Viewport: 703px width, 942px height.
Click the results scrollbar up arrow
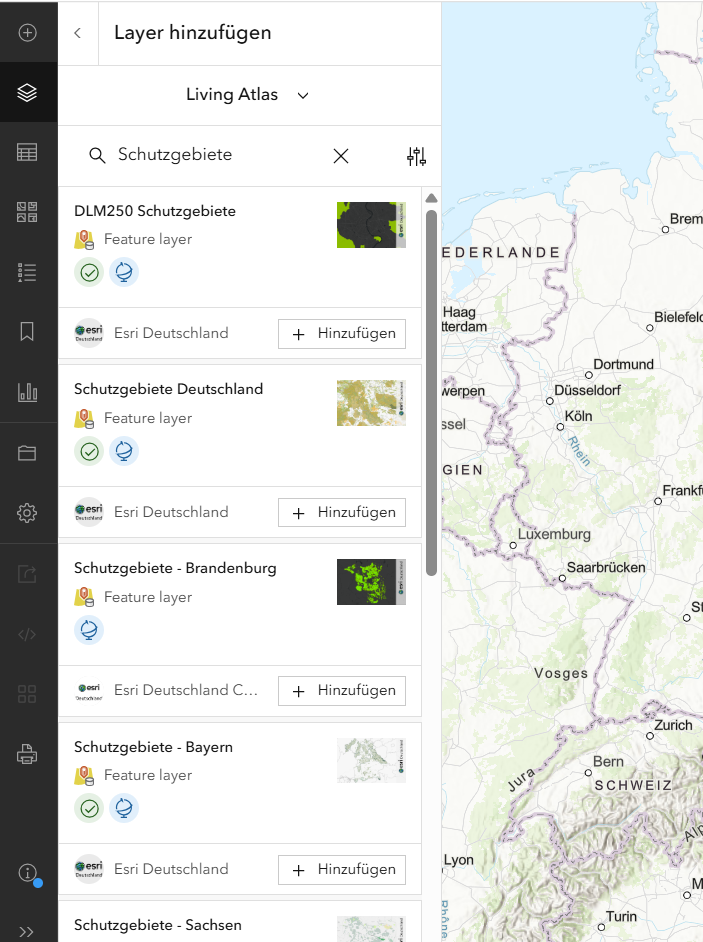tap(431, 198)
